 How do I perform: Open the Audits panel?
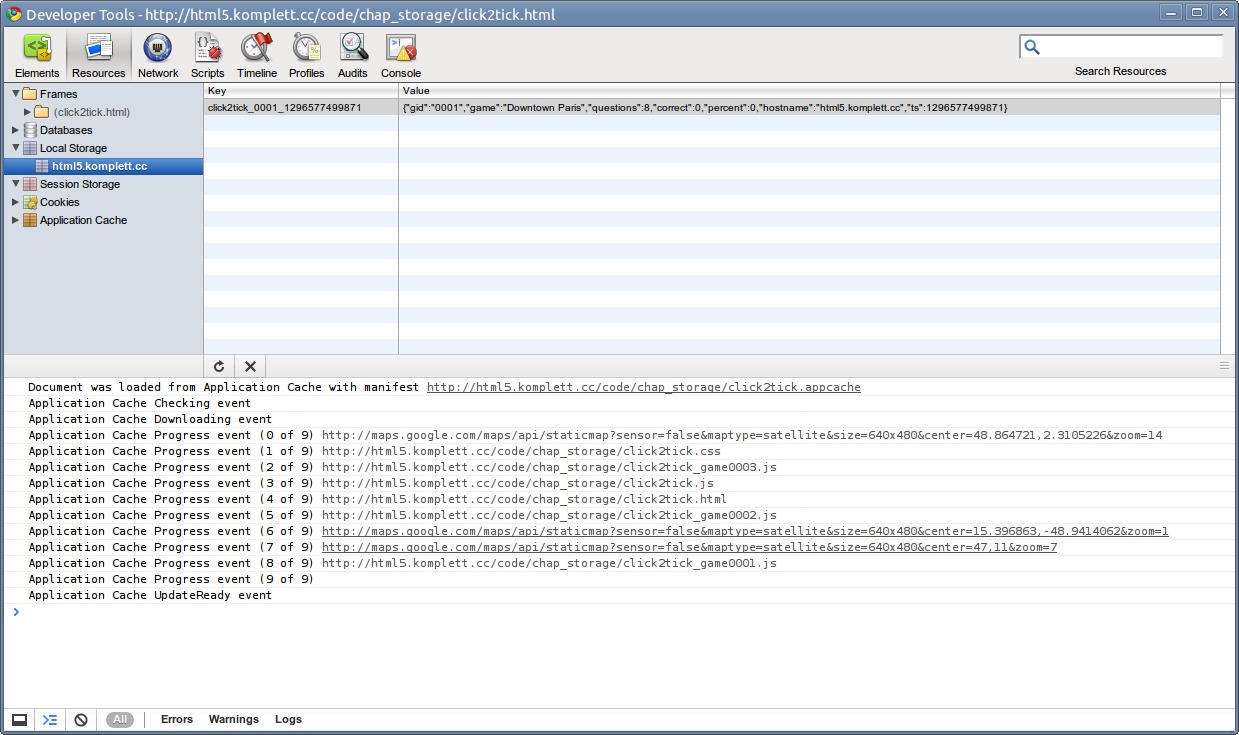click(353, 55)
